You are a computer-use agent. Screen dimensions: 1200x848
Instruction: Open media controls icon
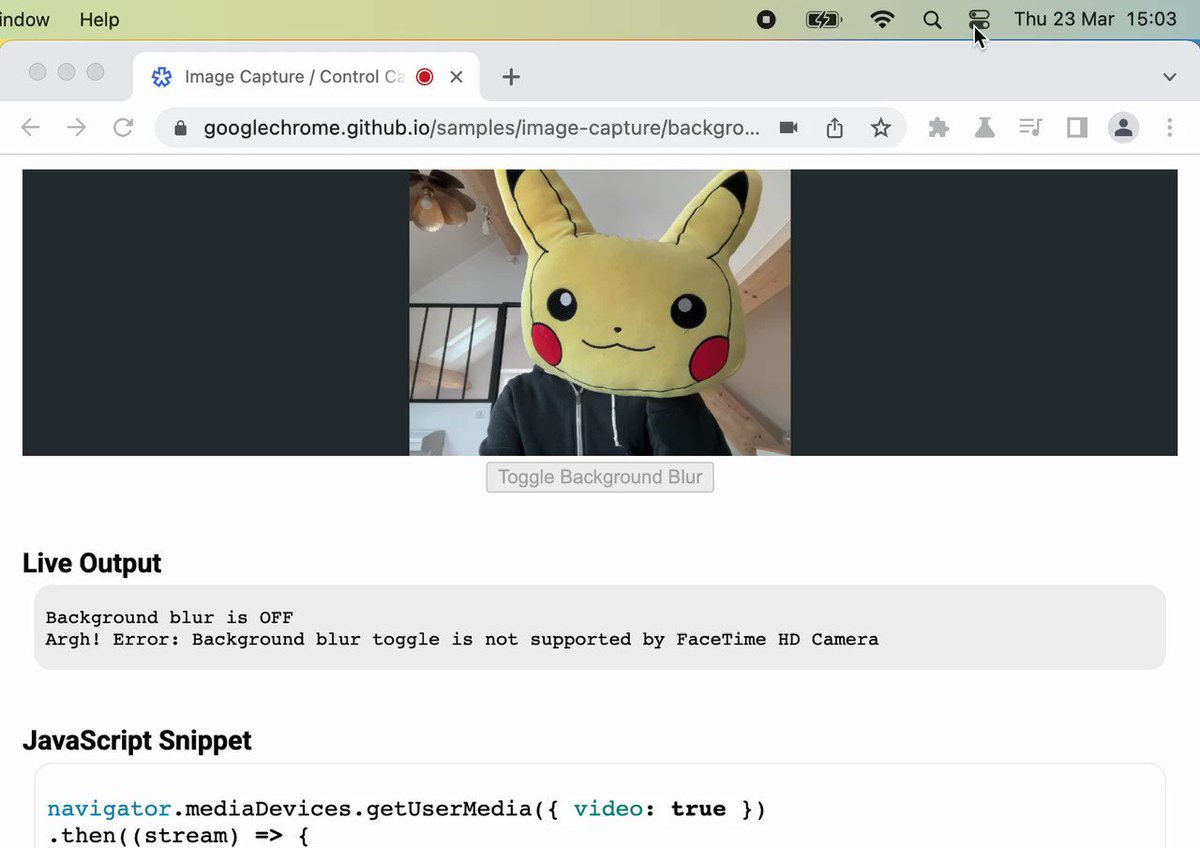pos(1030,127)
